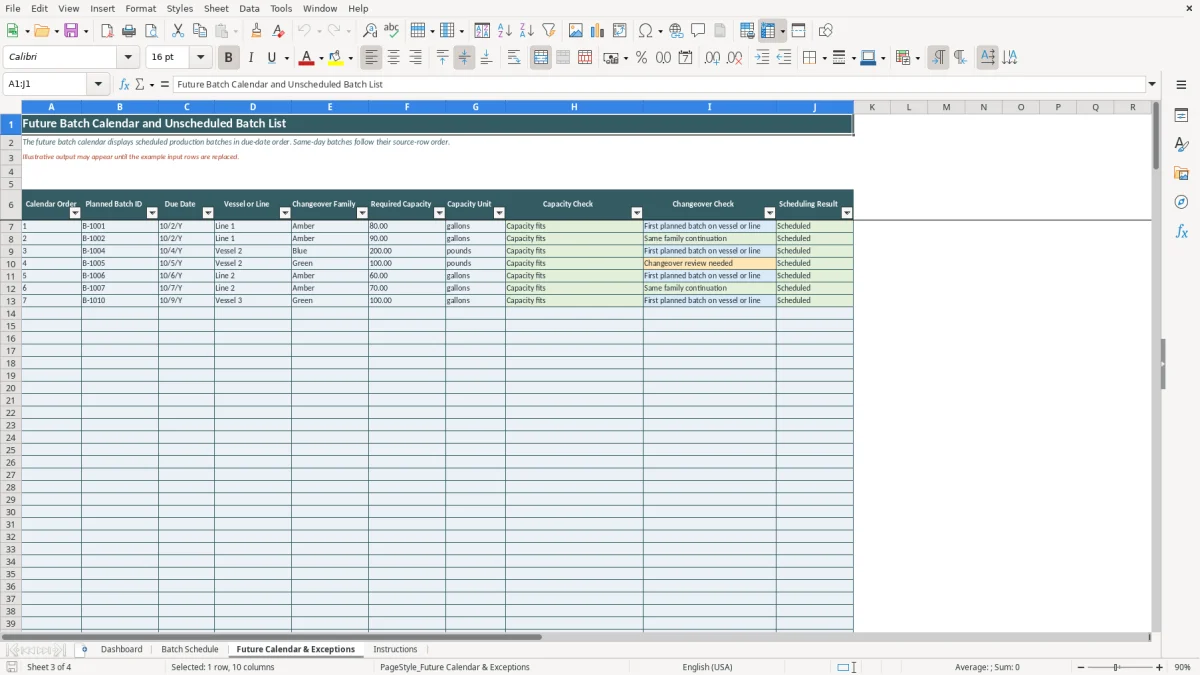Click the zoom in plus button
The image size is (1200, 675).
[x=1159, y=667]
